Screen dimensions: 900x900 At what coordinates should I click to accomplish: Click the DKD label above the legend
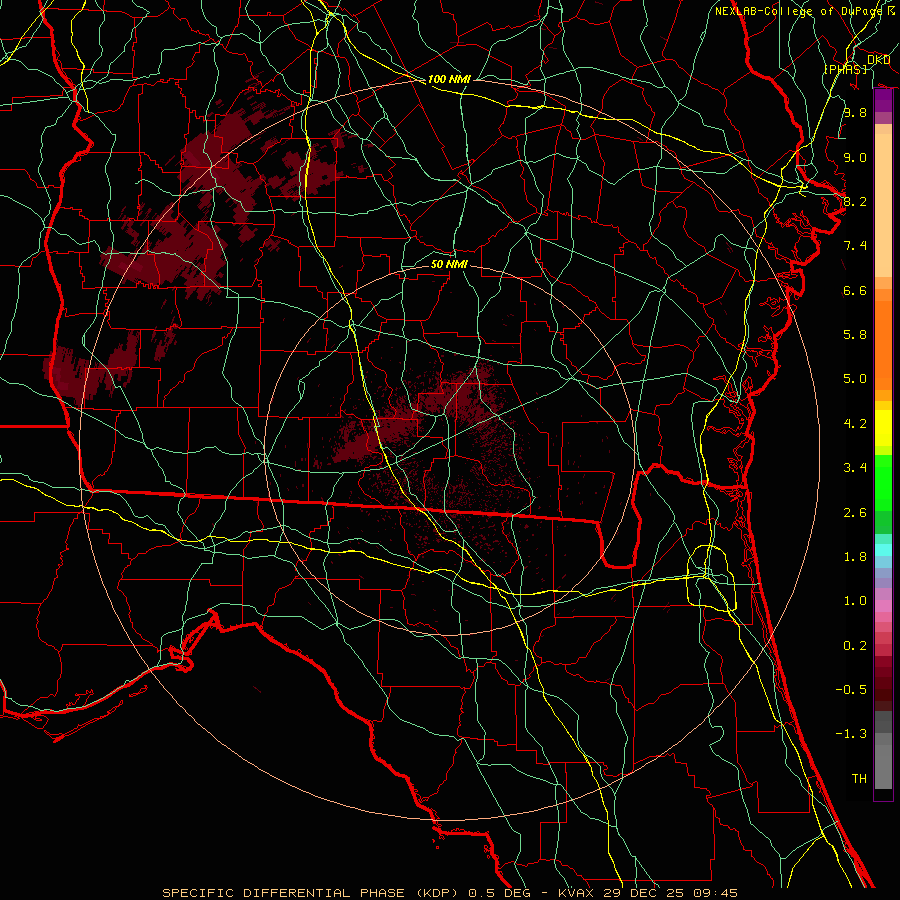[878, 60]
